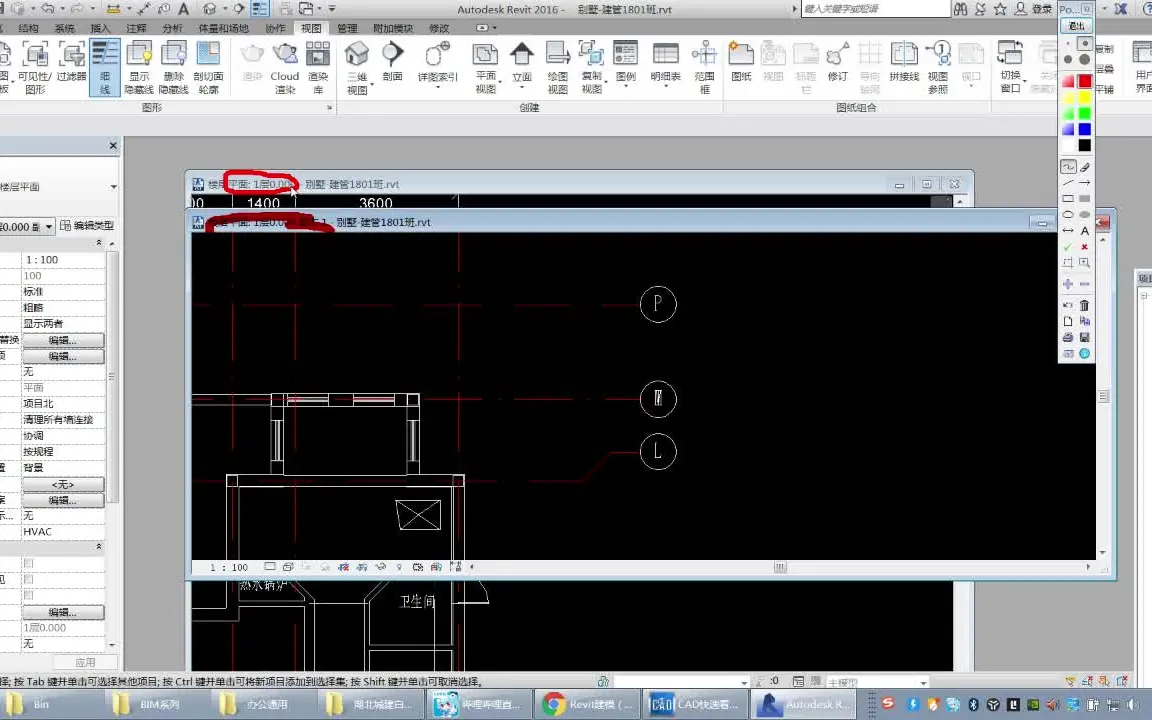1152x720 pixels.
Task: Toggle Thin Lines (细线) button
Action: (105, 68)
